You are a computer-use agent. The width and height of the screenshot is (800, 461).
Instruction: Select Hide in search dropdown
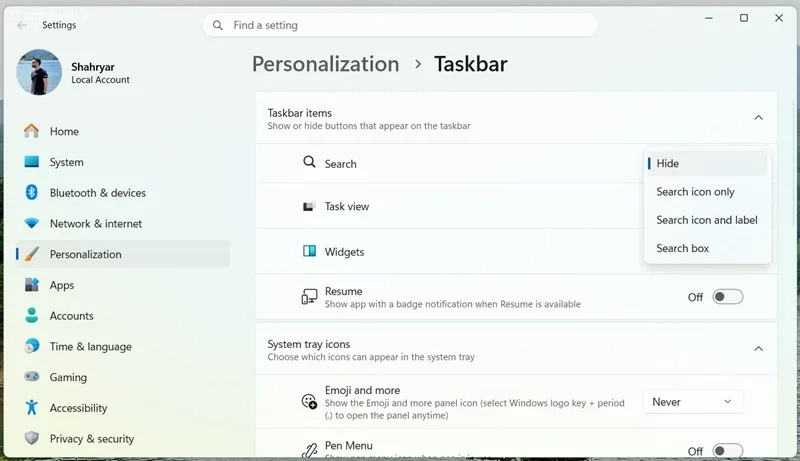[x=707, y=163]
